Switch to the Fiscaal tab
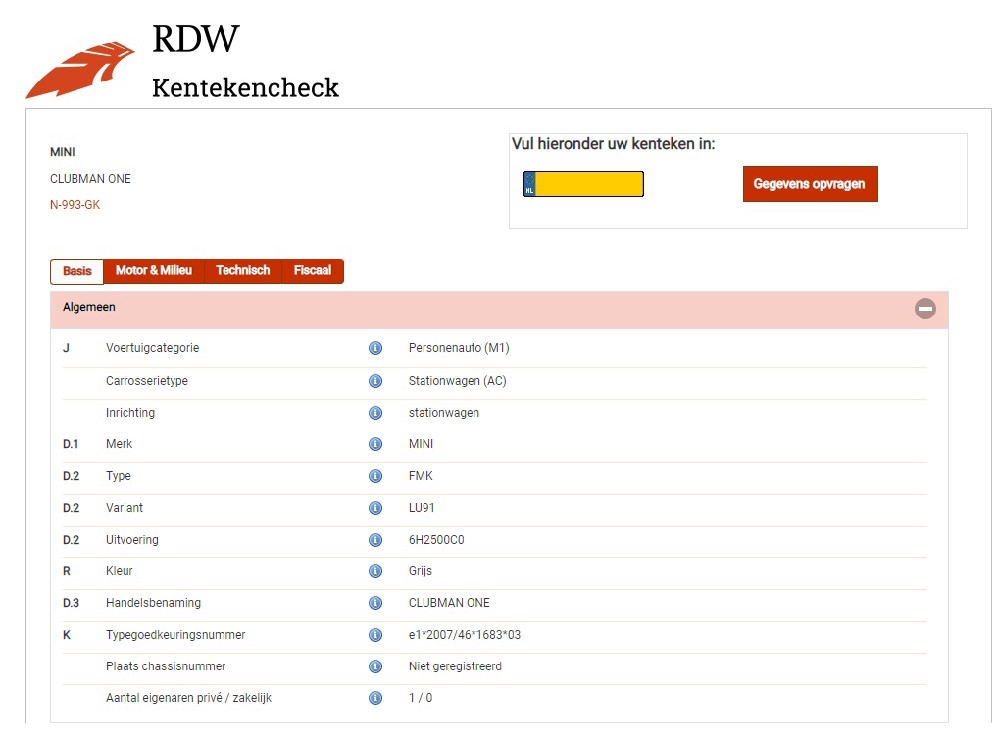 coord(312,271)
